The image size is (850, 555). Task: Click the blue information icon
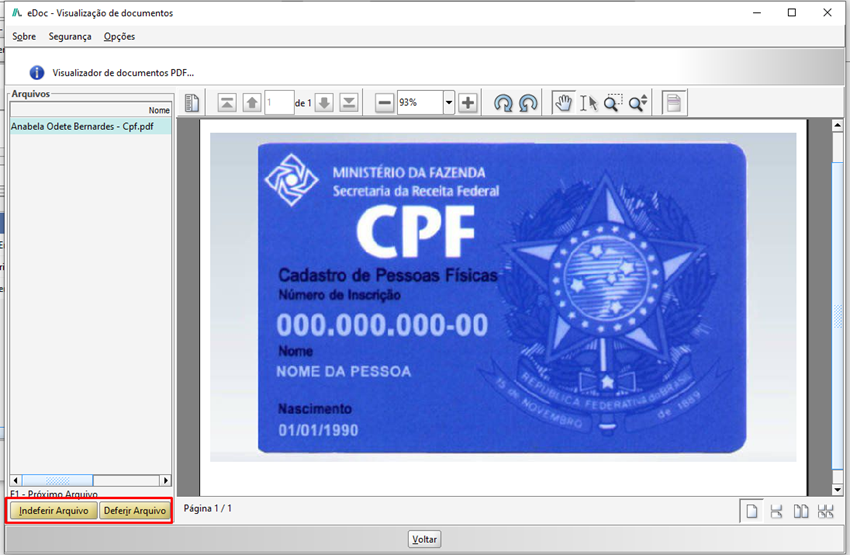point(37,73)
